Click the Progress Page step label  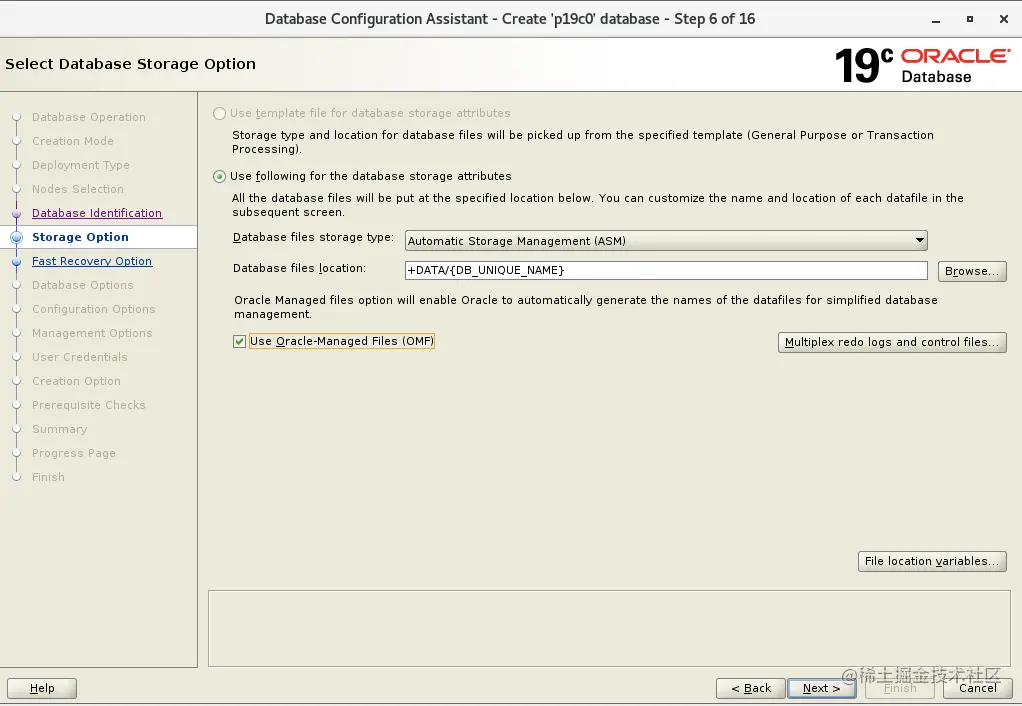click(74, 454)
